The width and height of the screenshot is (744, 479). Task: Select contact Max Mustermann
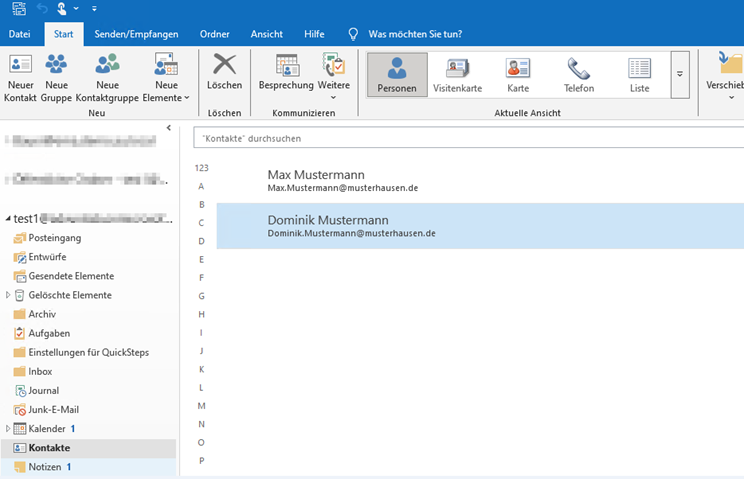[480, 181]
